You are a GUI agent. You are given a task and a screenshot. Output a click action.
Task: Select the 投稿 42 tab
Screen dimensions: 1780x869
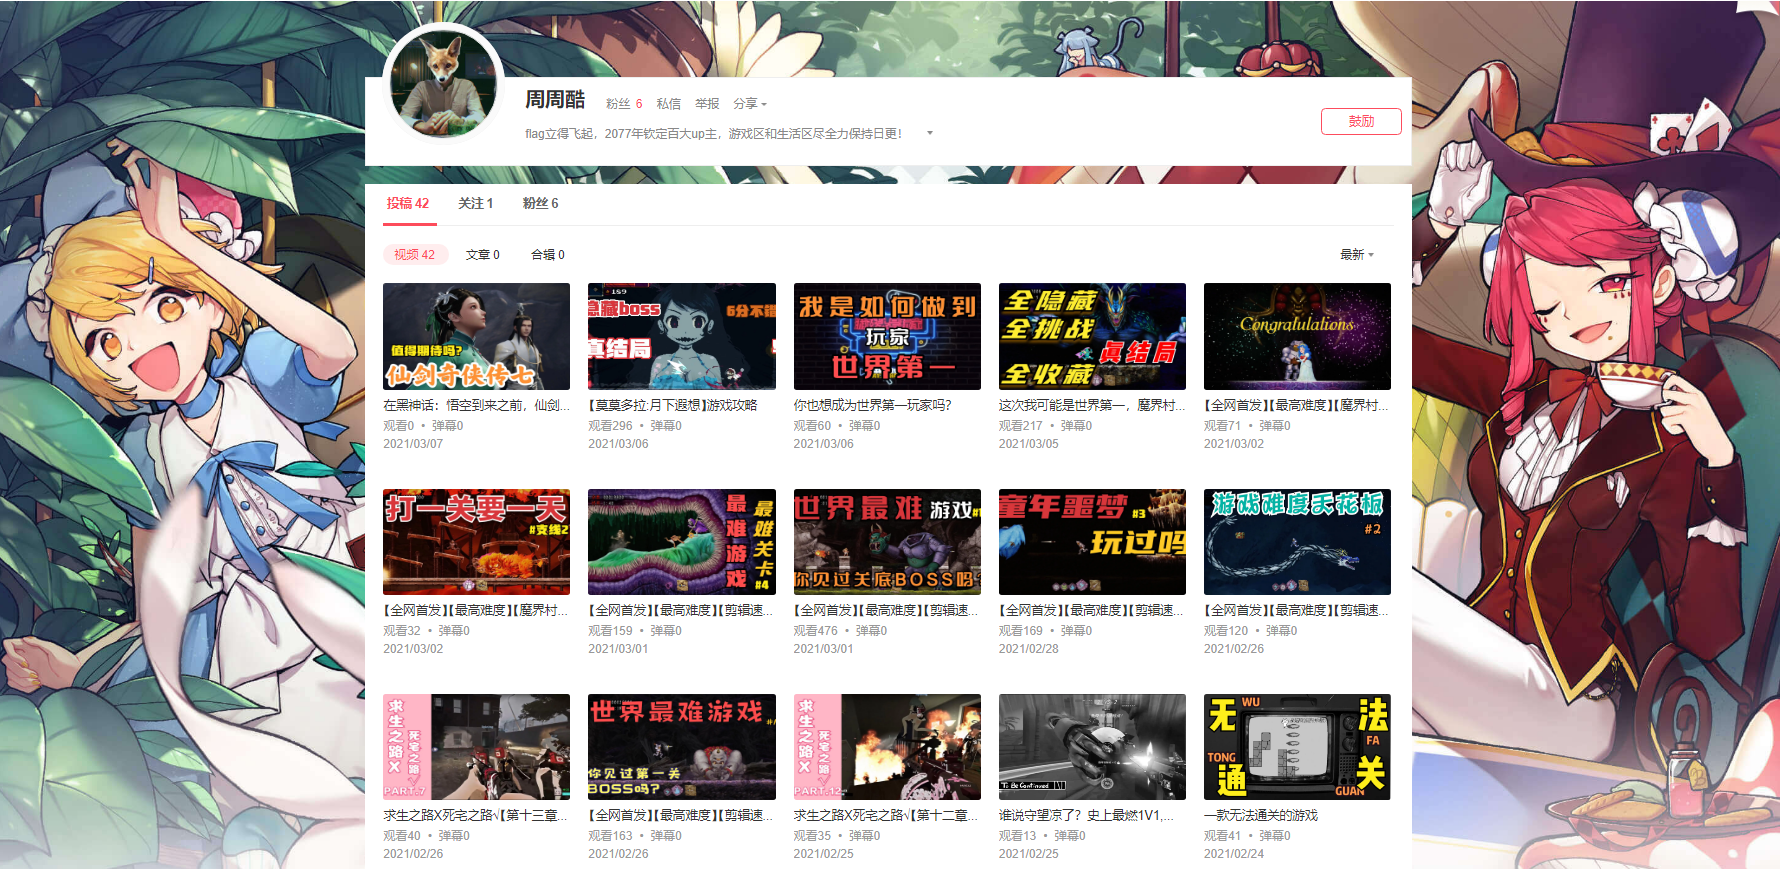pyautogui.click(x=408, y=203)
